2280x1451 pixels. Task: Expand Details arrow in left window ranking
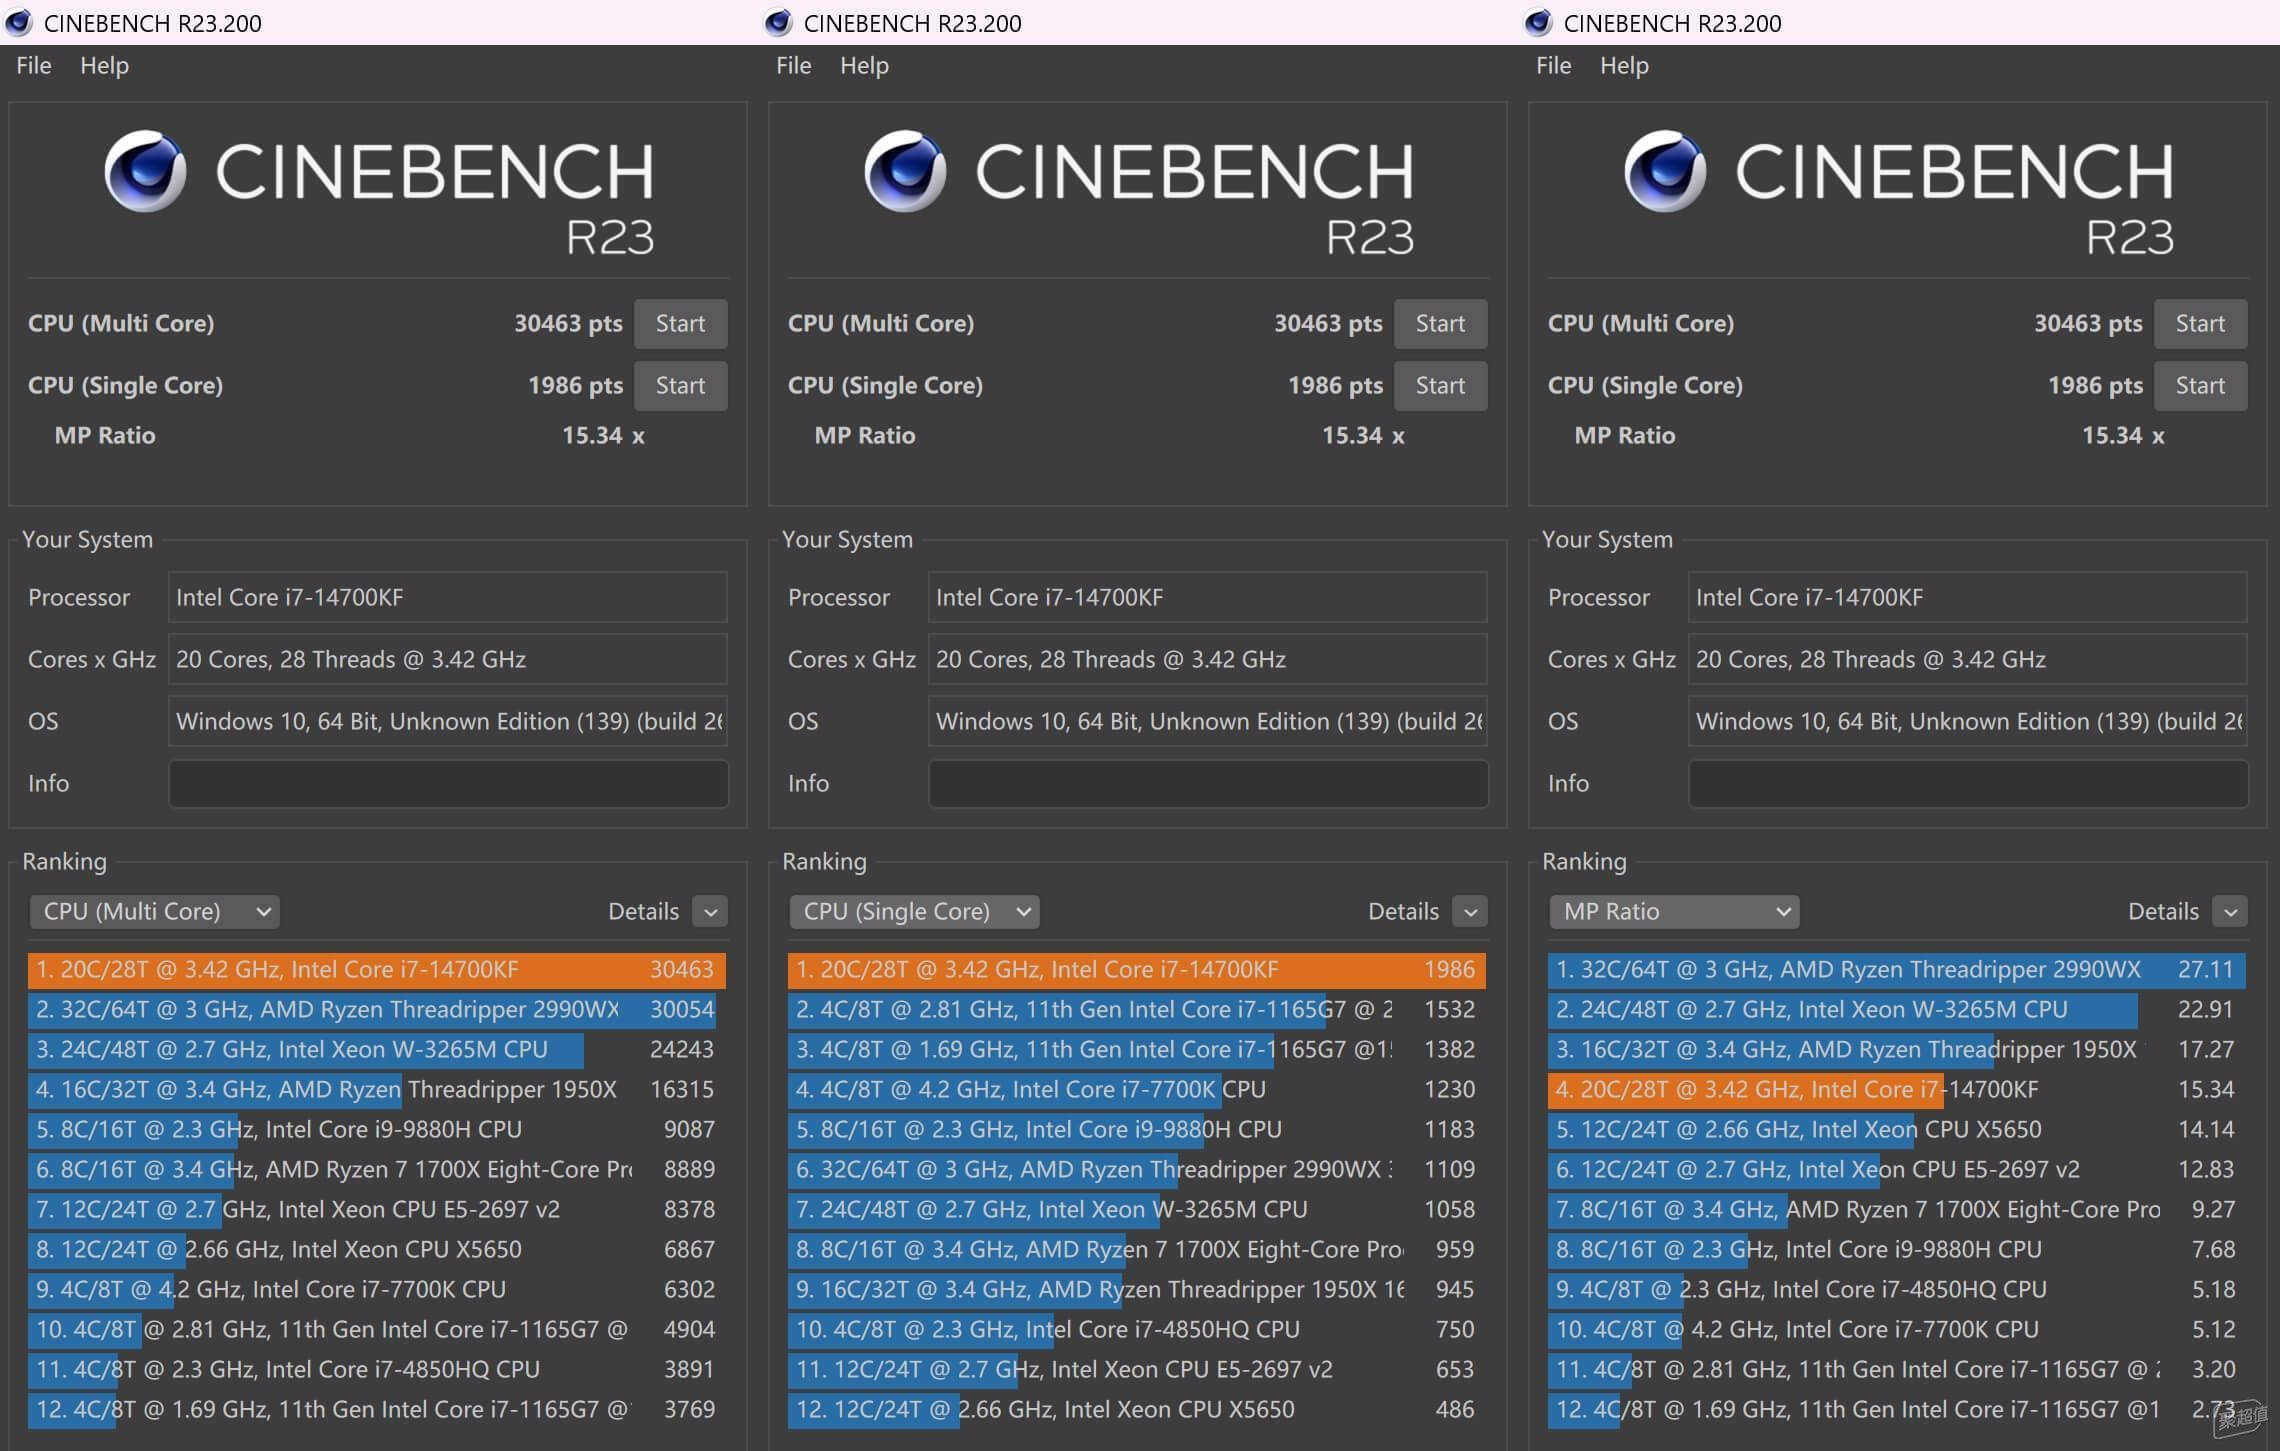coord(710,912)
